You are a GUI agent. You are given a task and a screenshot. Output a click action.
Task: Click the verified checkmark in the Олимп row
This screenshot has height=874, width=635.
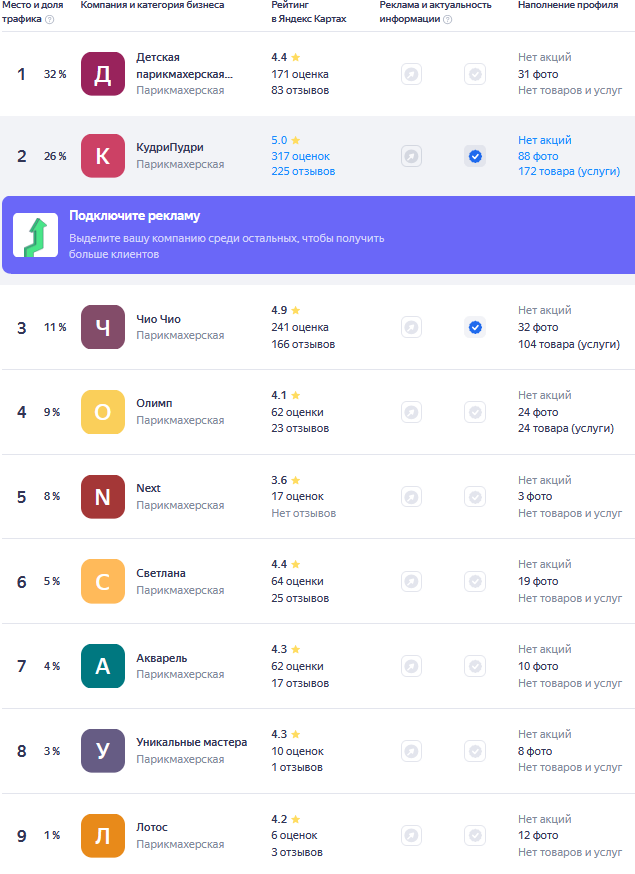coord(475,412)
